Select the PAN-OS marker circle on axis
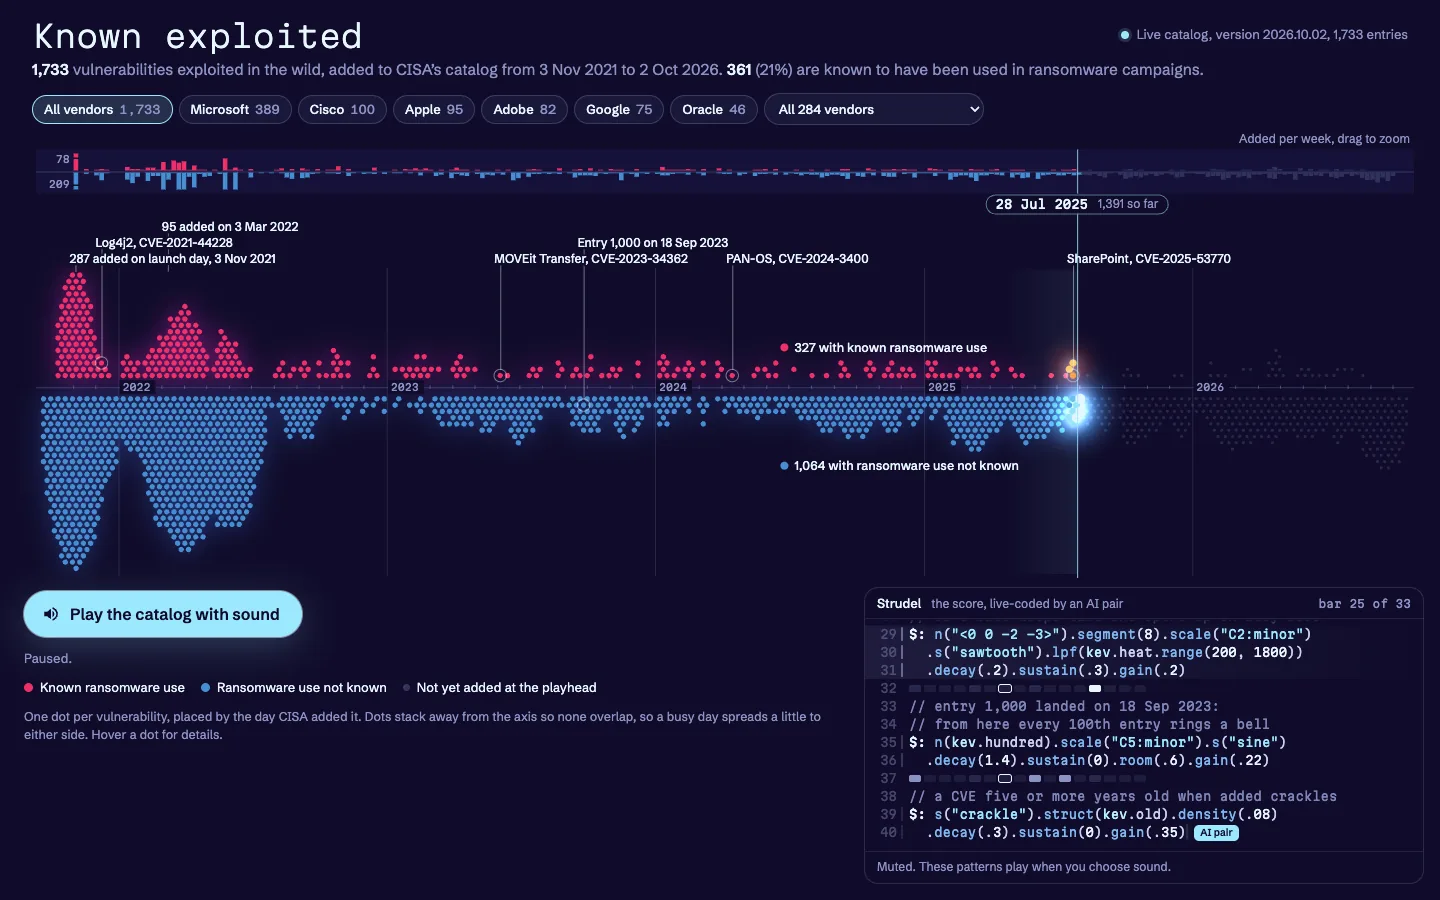The width and height of the screenshot is (1440, 900). pyautogui.click(x=732, y=376)
